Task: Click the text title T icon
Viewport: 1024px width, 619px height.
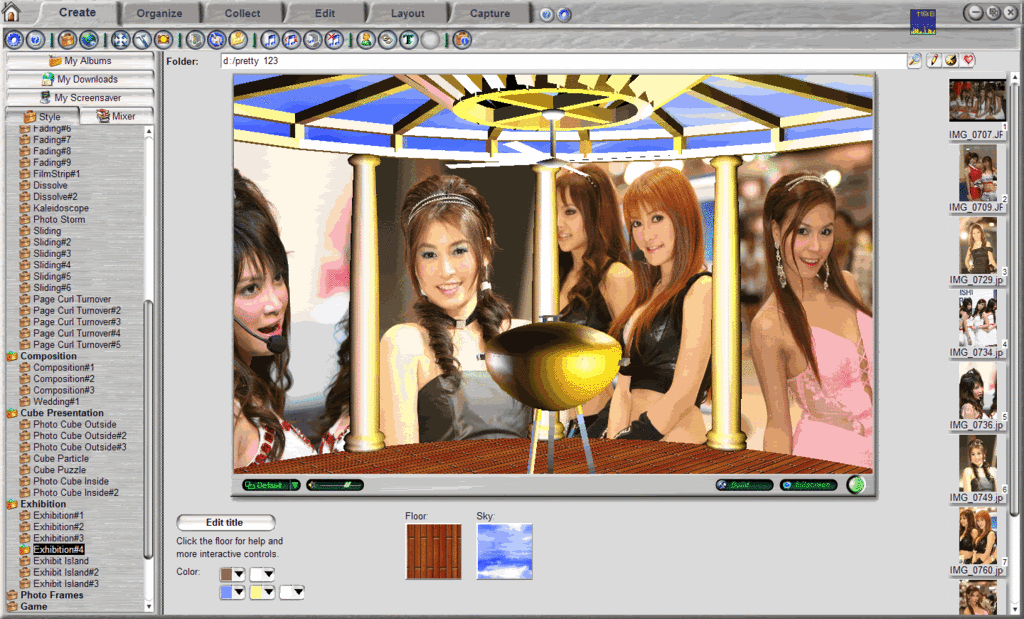Action: (408, 40)
